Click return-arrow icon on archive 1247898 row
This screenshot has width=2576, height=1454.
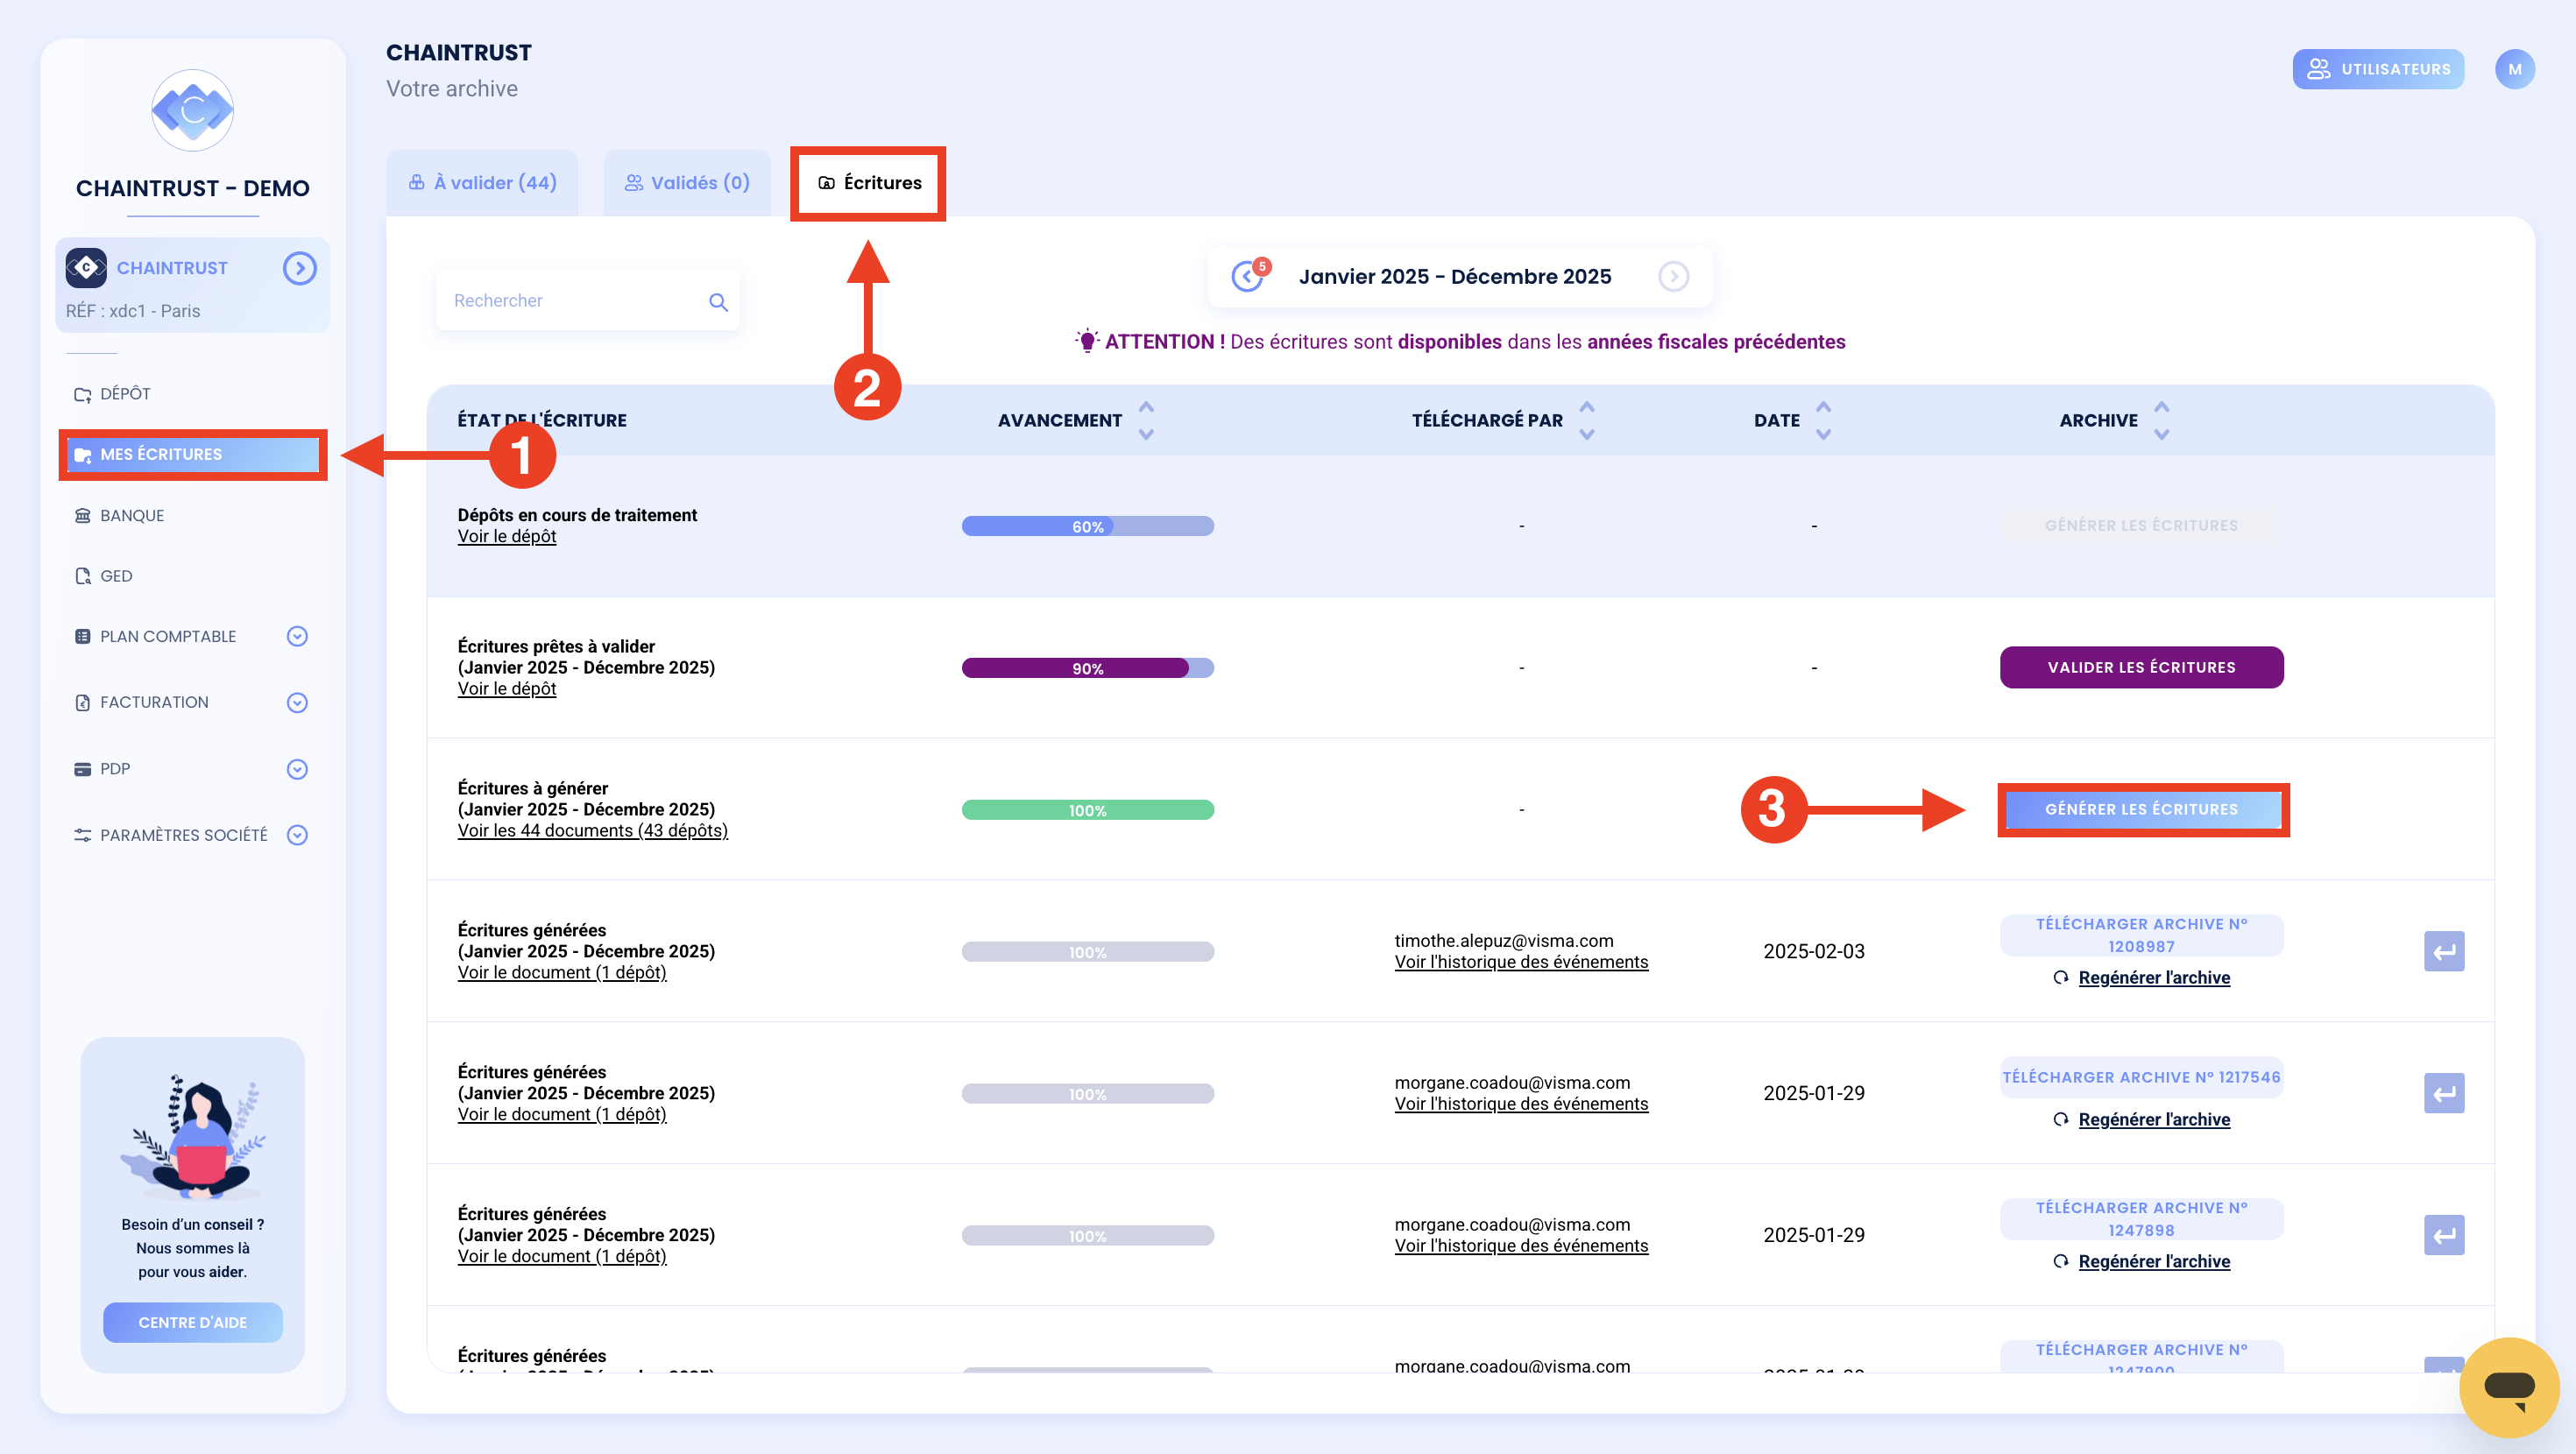[x=2445, y=1235]
